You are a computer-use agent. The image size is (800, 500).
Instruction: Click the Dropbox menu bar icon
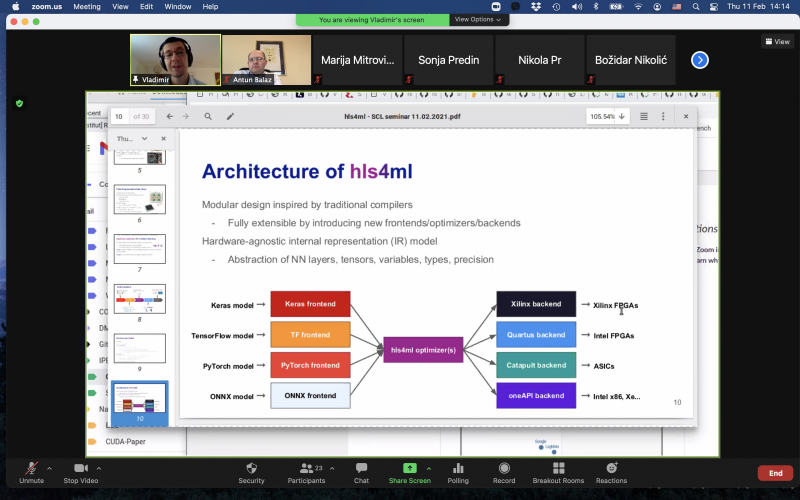[x=536, y=7]
